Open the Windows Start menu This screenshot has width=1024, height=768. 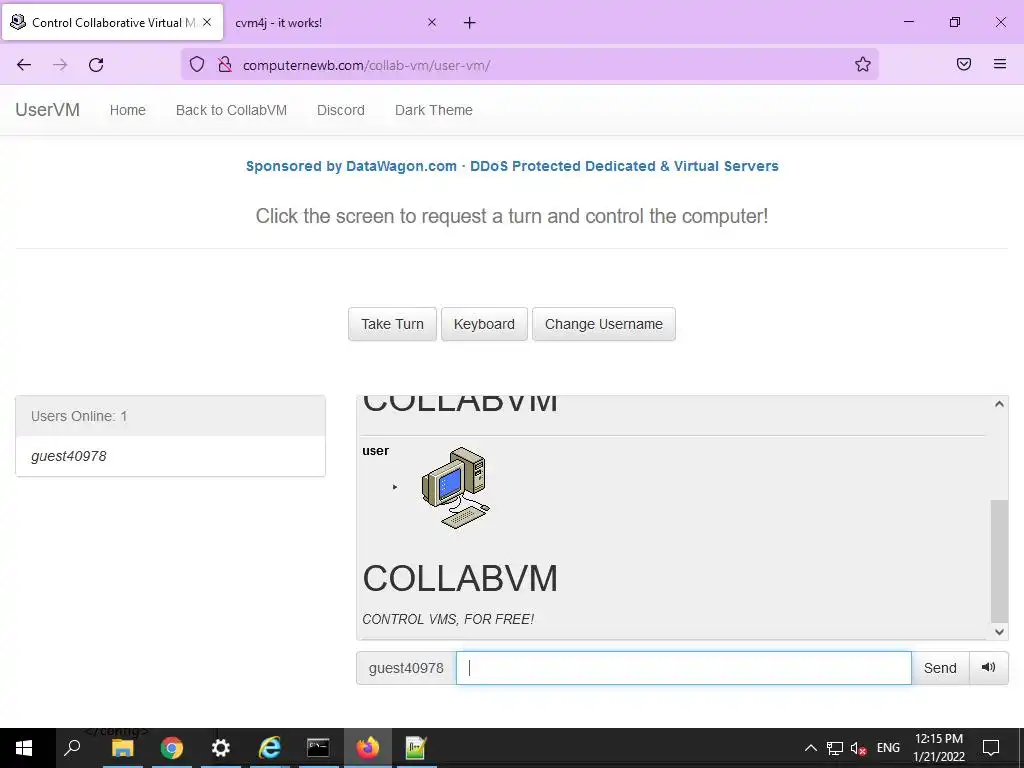point(24,748)
